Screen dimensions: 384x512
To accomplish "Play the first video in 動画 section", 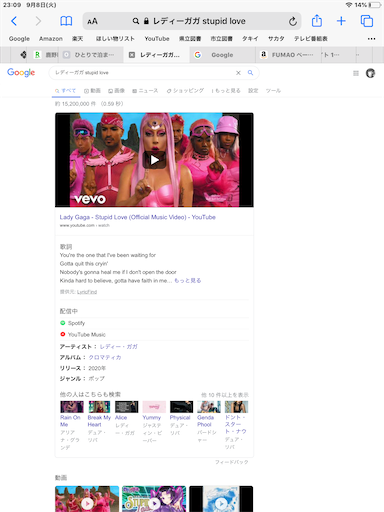I will click(x=87, y=499).
